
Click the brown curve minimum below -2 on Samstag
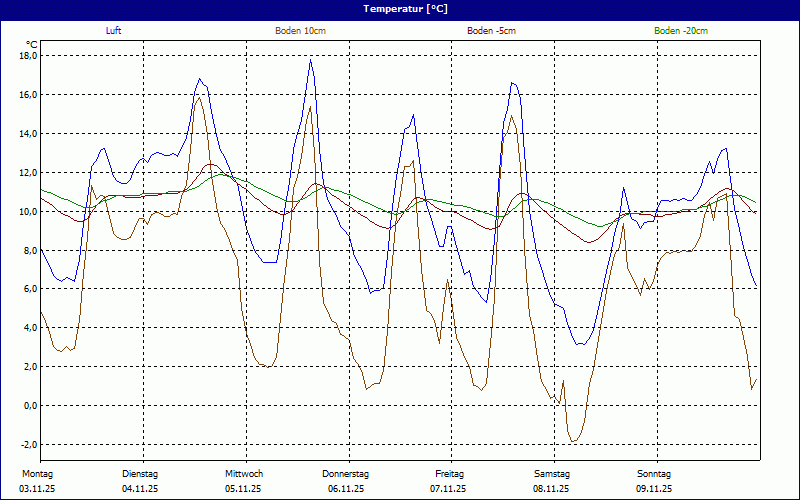[x=573, y=441]
